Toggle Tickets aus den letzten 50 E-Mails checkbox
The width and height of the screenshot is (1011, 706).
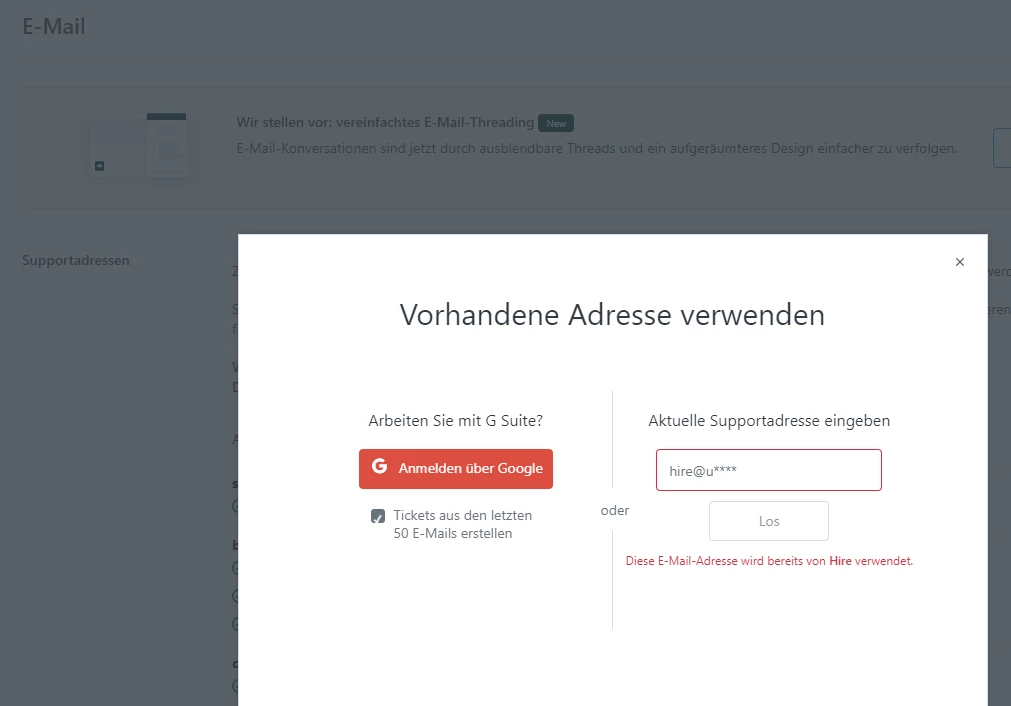click(378, 516)
